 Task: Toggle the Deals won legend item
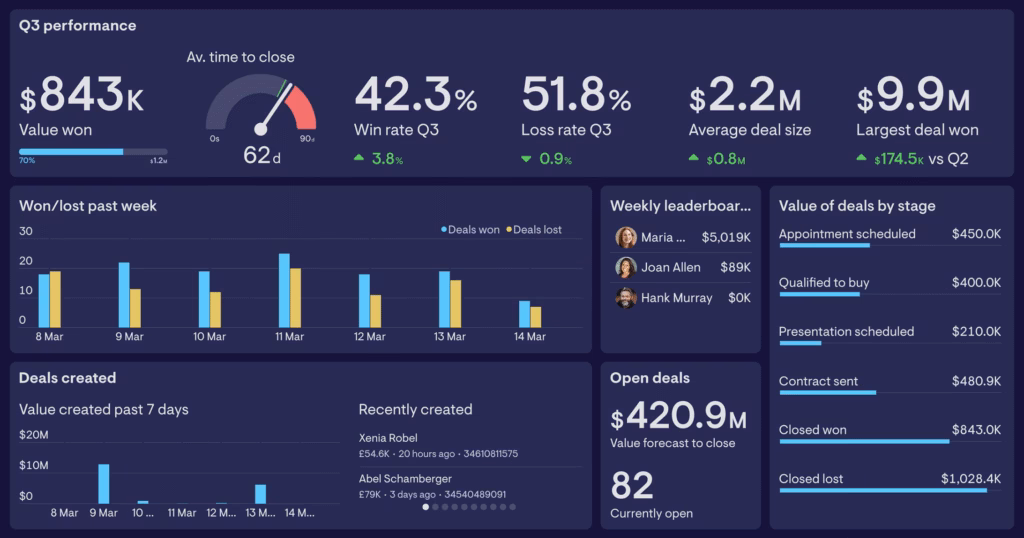pyautogui.click(x=470, y=230)
